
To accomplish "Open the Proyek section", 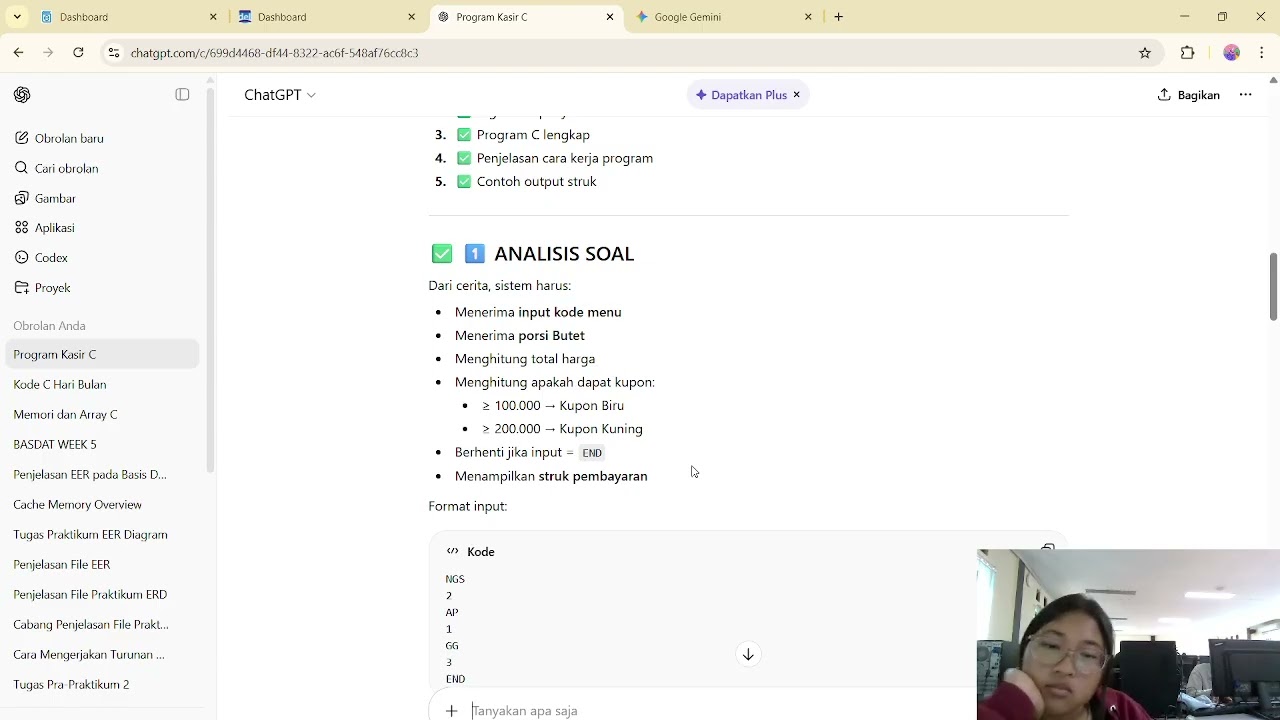I will point(42,288).
